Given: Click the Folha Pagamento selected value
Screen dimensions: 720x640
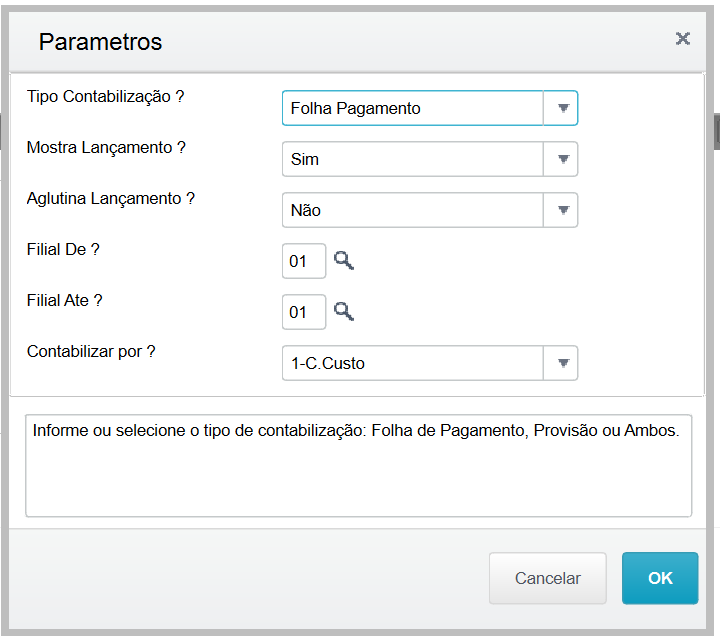Looking at the screenshot, I should (355, 108).
